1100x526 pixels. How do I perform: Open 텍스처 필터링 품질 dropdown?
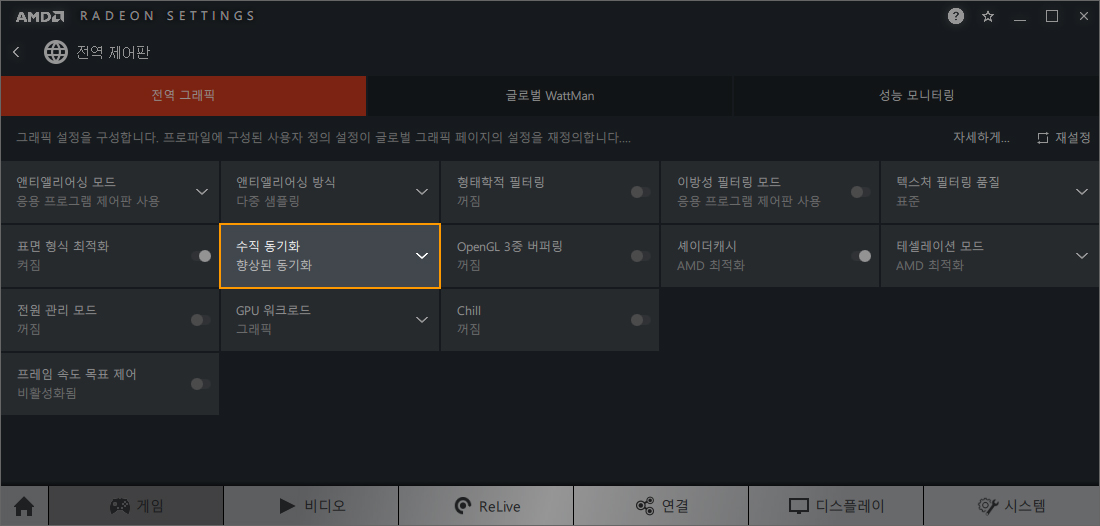(1082, 191)
